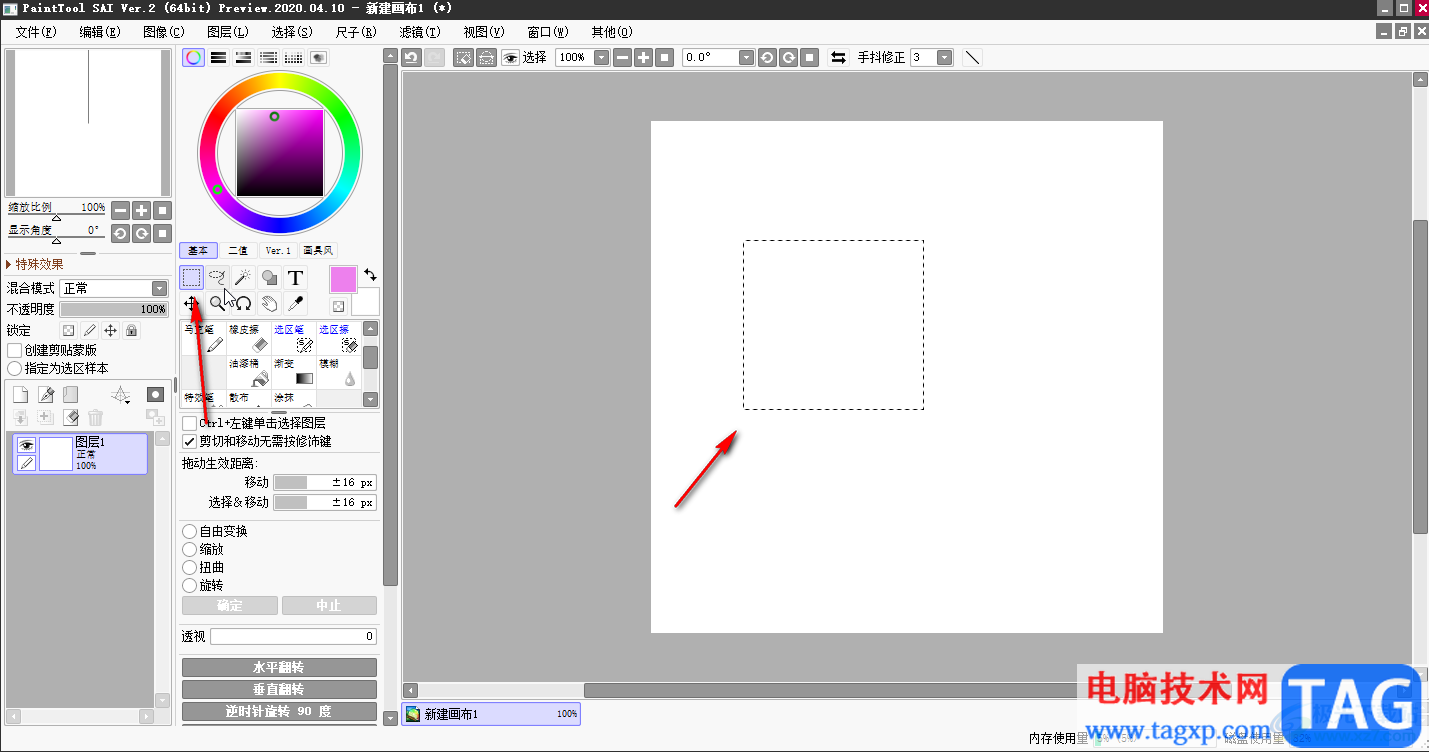Viewport: 1429px width, 752px height.
Task: Click the 不透明度 opacity slider
Action: pos(113,310)
